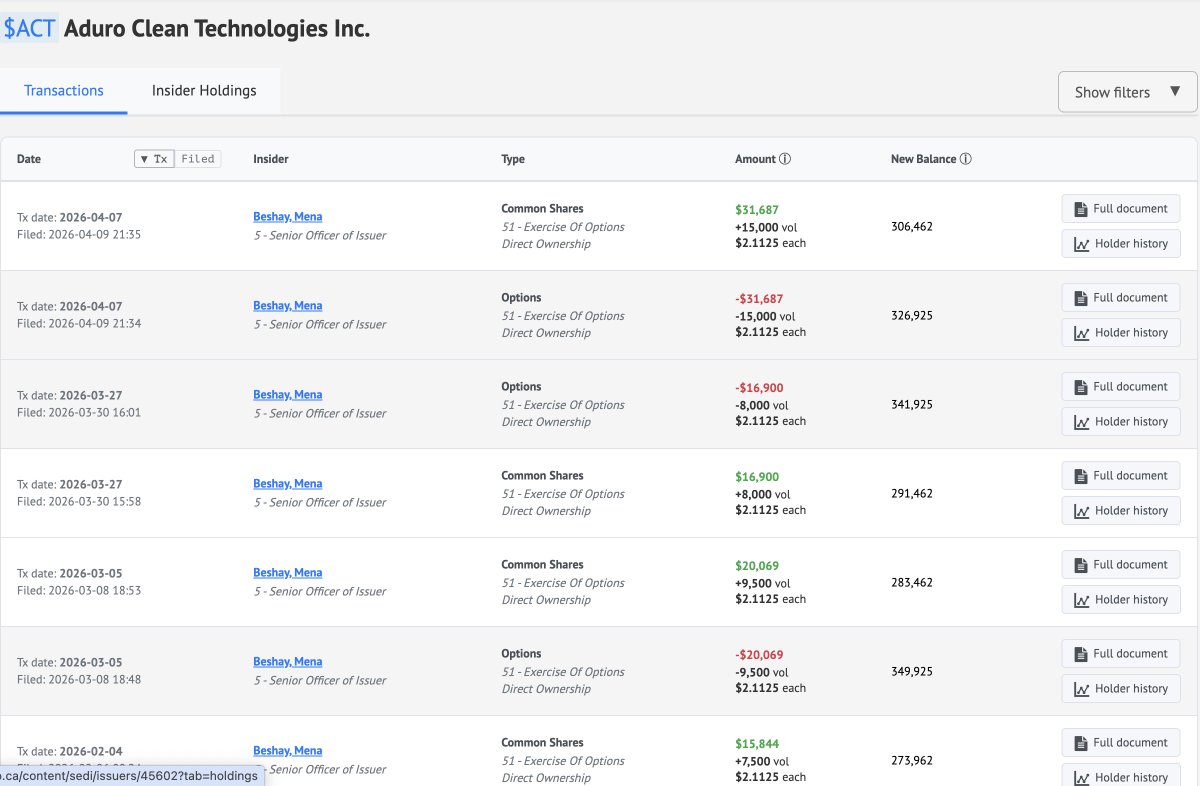Click the +9,500 vol text
The height and width of the screenshot is (786, 1200).
[763, 583]
